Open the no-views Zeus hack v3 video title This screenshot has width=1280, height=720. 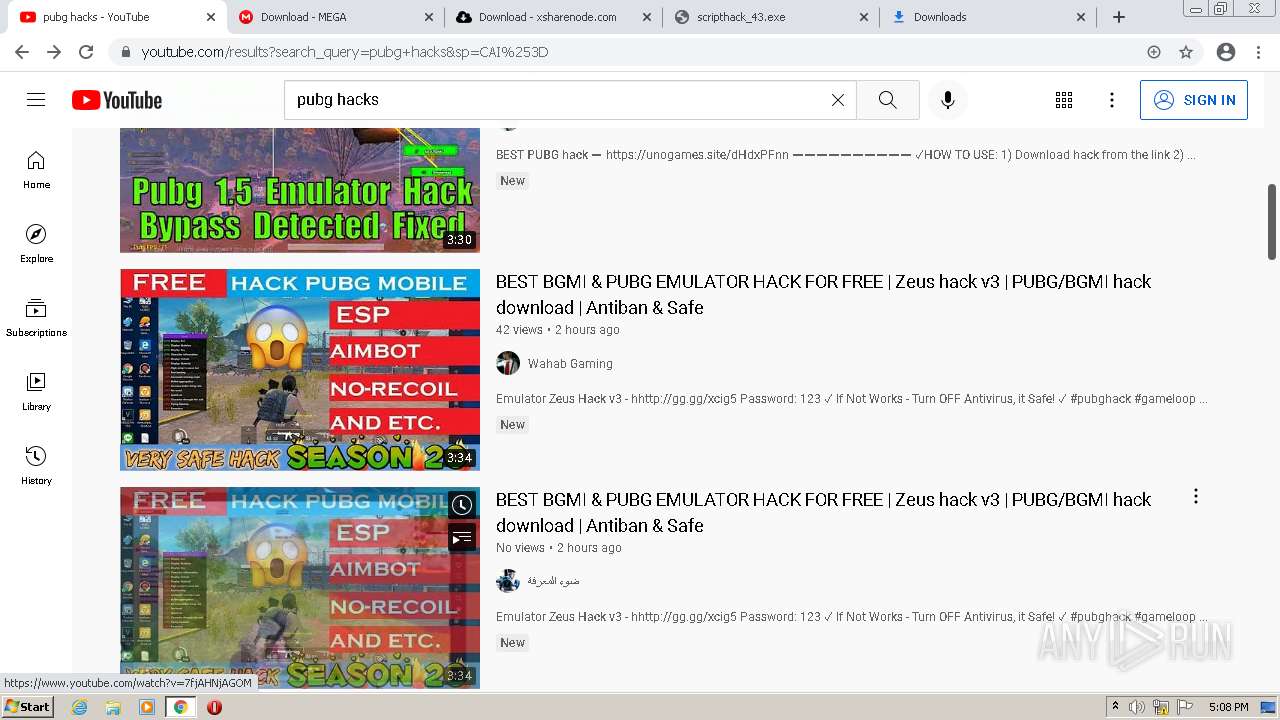click(823, 512)
